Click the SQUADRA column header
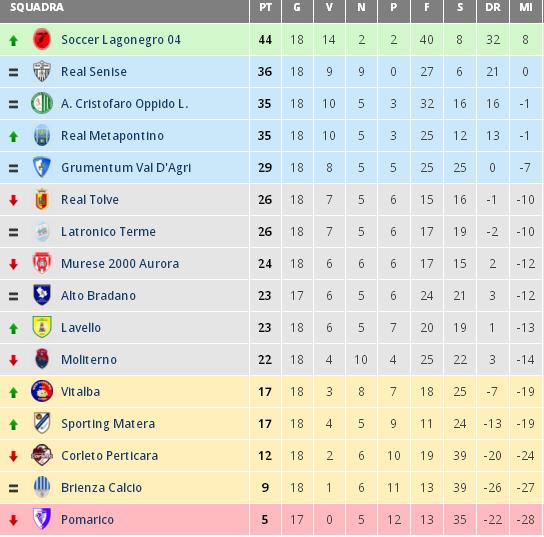The width and height of the screenshot is (544, 537). [37, 7]
